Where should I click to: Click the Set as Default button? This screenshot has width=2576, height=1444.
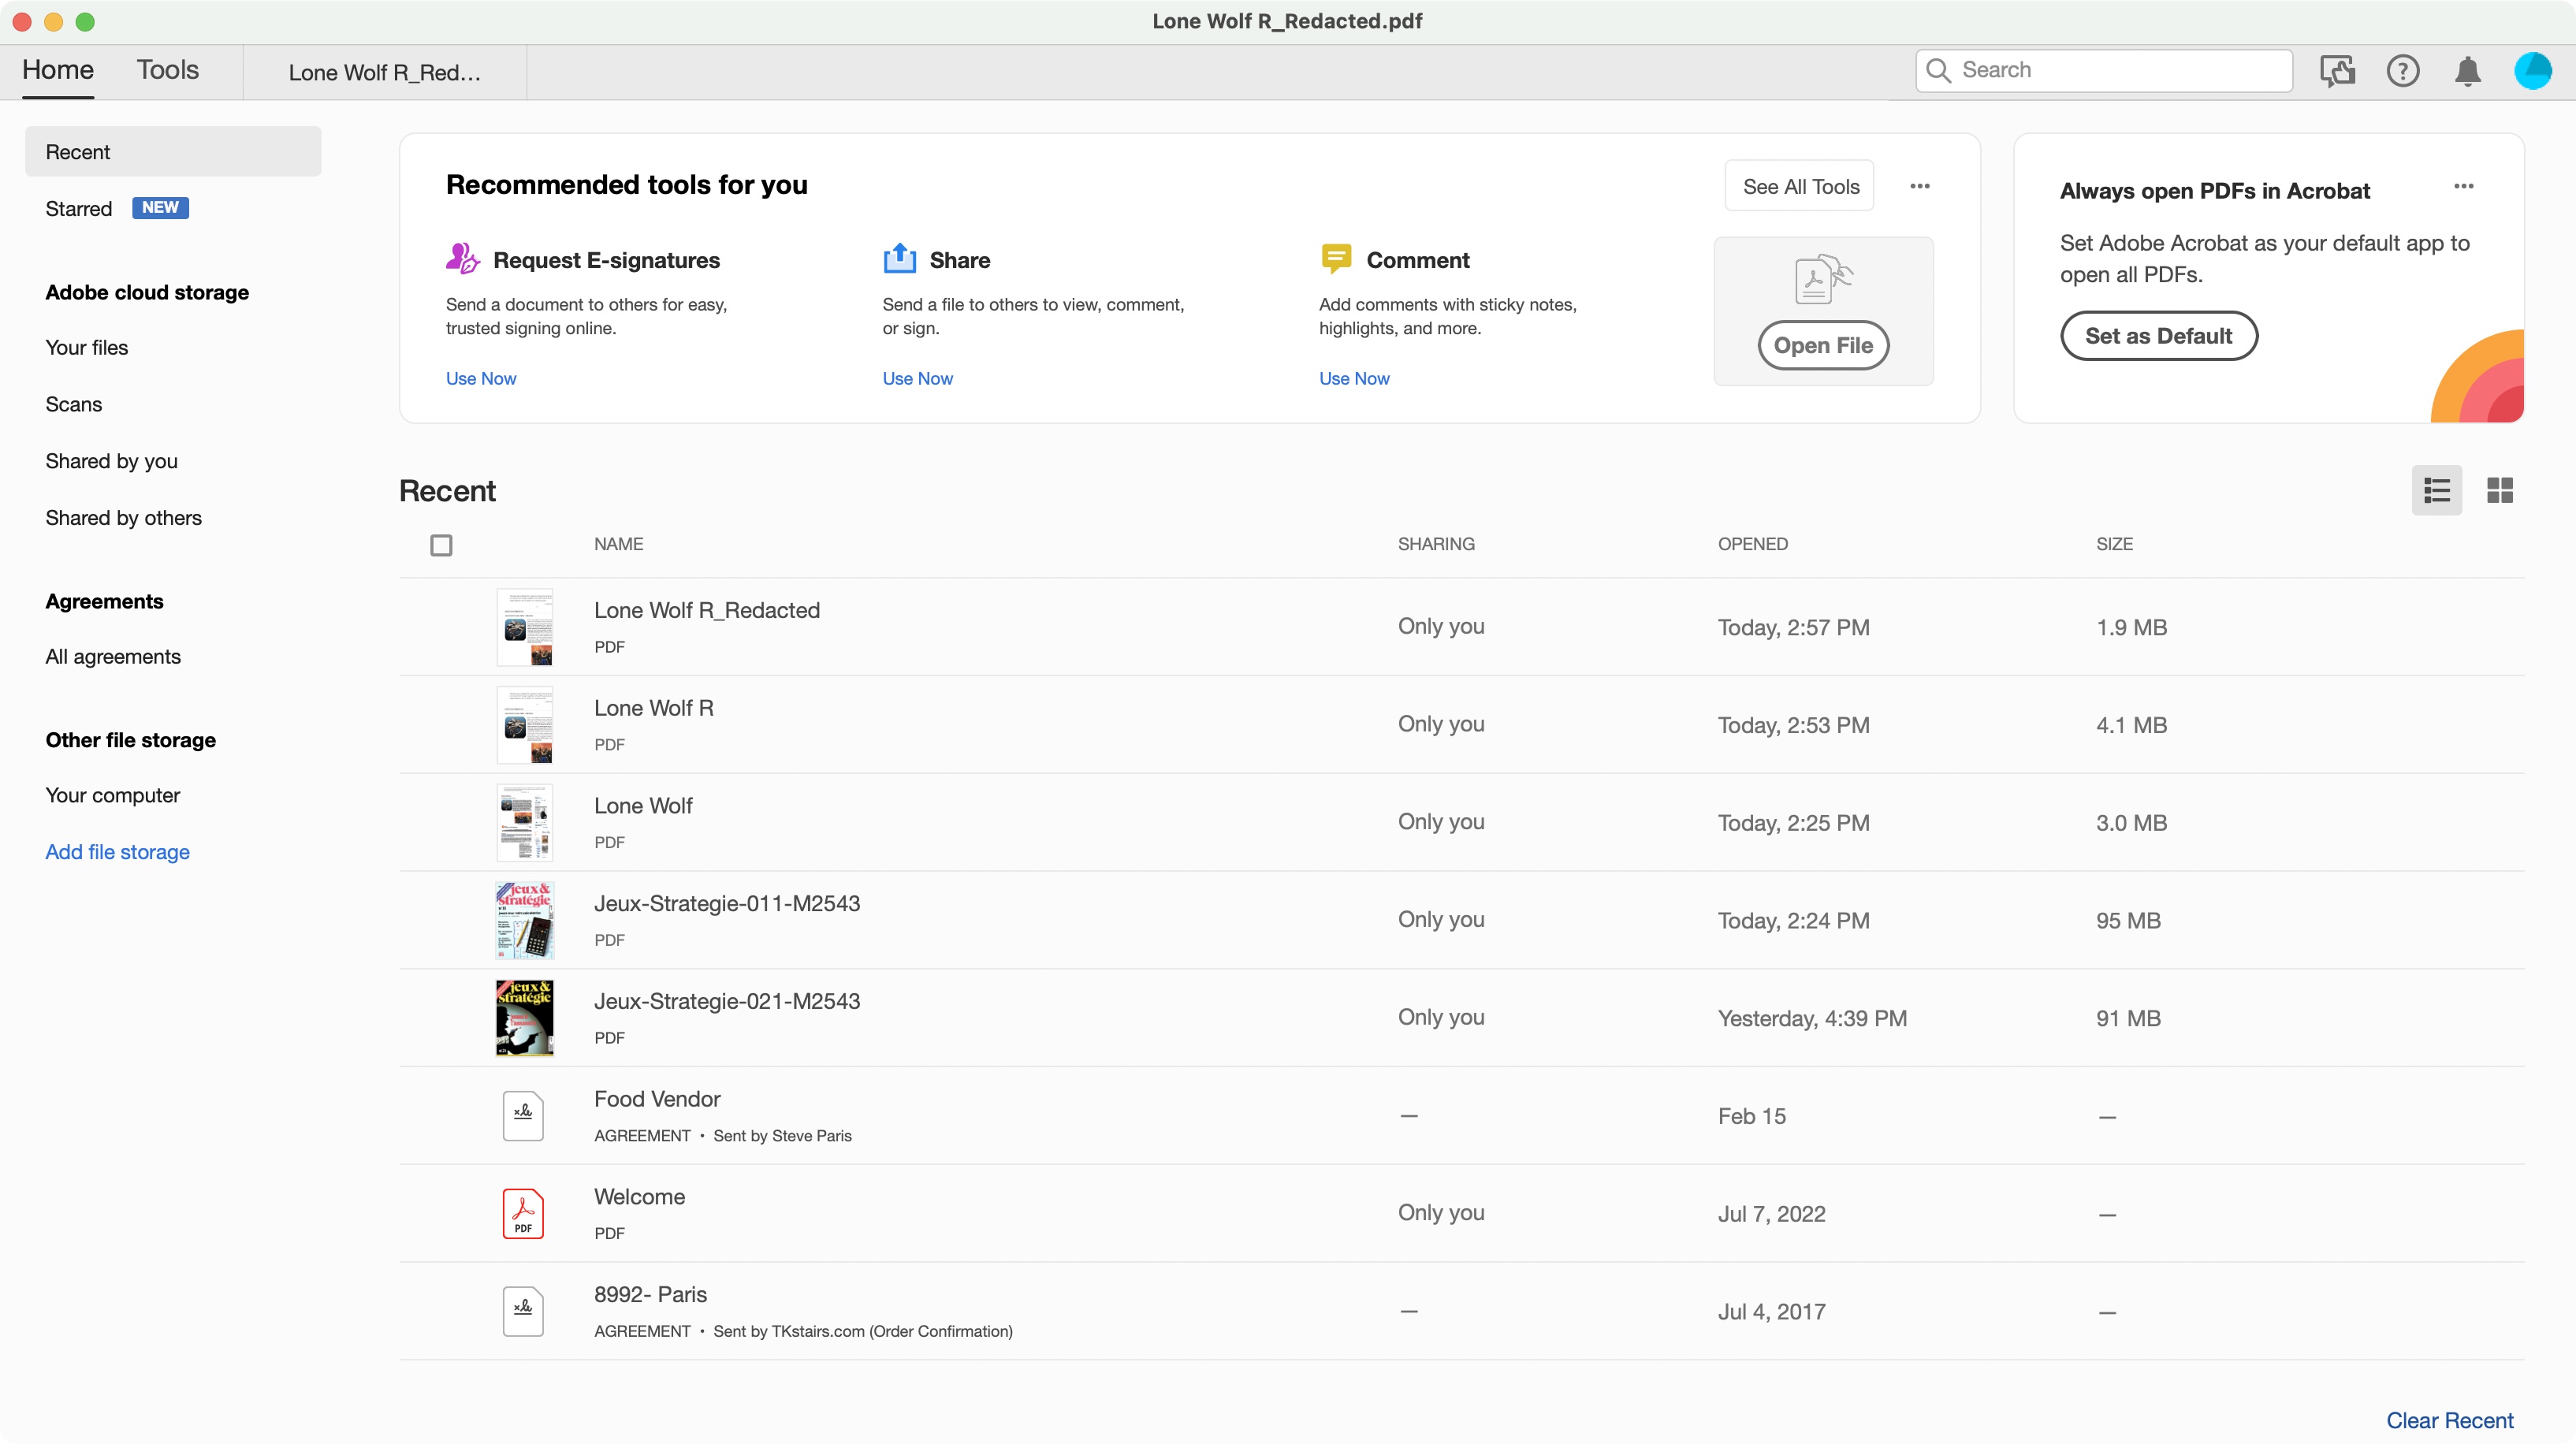point(2158,336)
